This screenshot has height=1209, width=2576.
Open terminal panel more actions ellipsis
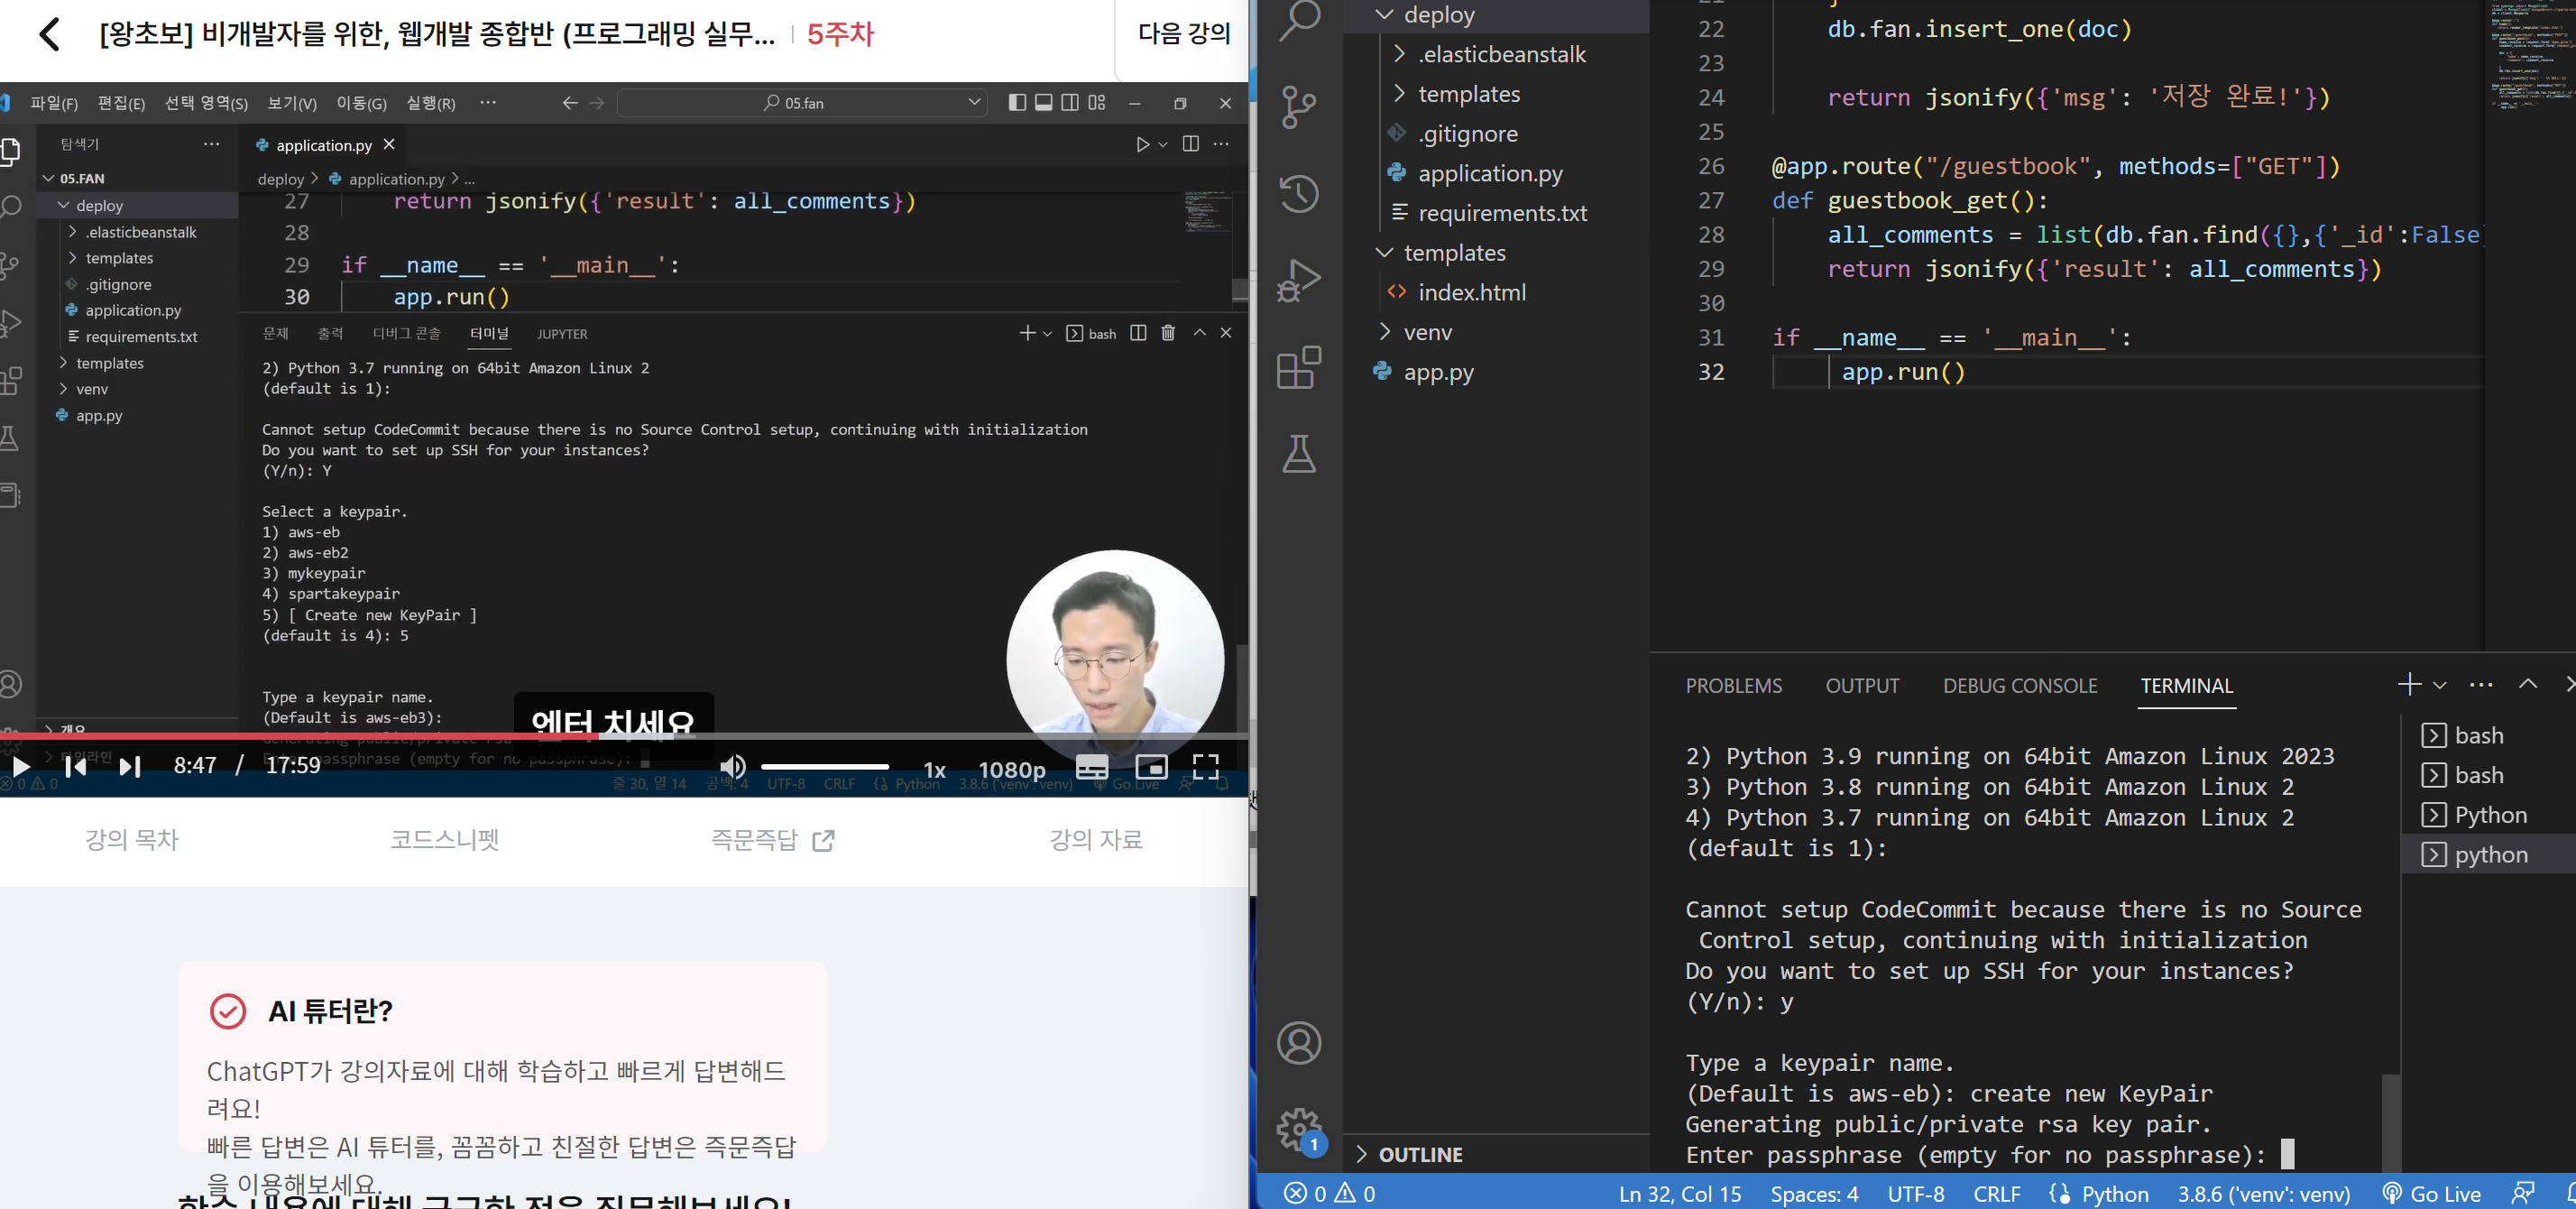[2481, 685]
